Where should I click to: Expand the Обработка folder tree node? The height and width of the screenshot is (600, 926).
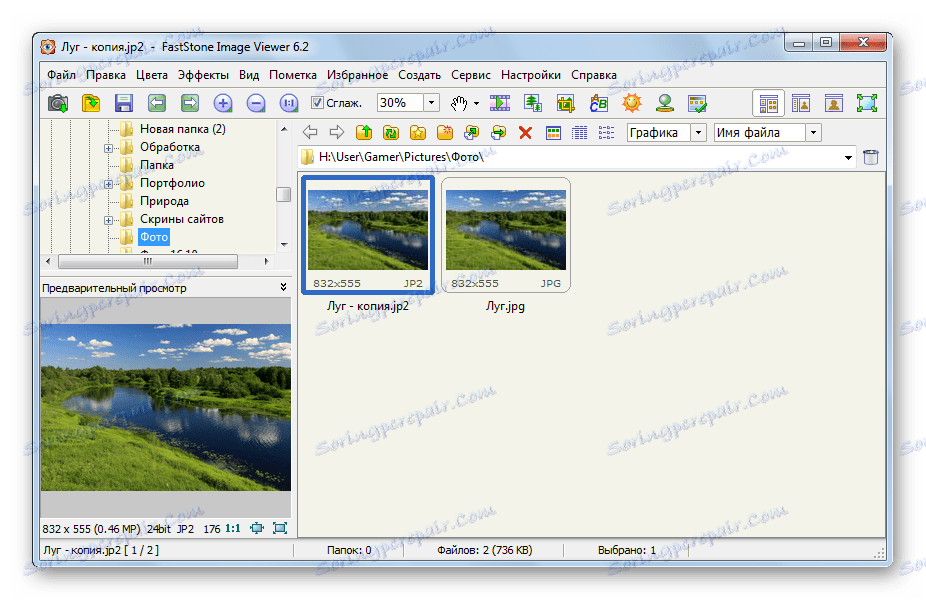(109, 148)
